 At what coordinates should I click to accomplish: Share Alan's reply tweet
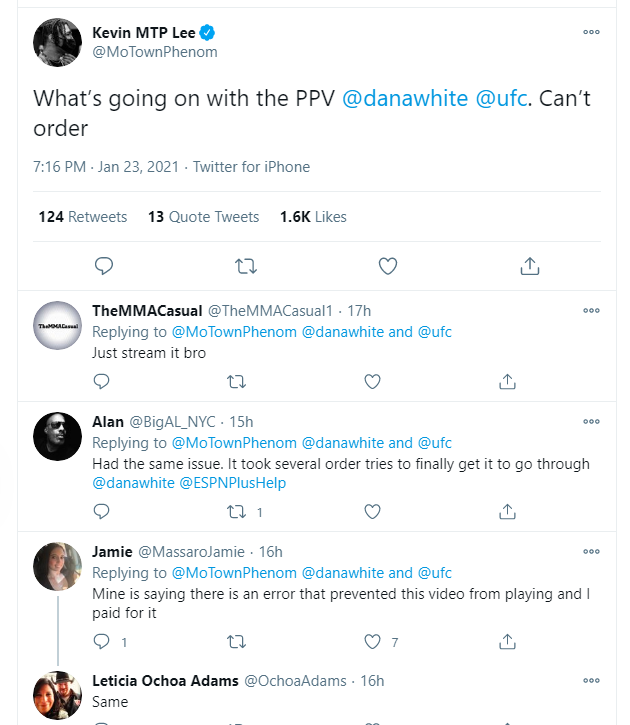(507, 511)
